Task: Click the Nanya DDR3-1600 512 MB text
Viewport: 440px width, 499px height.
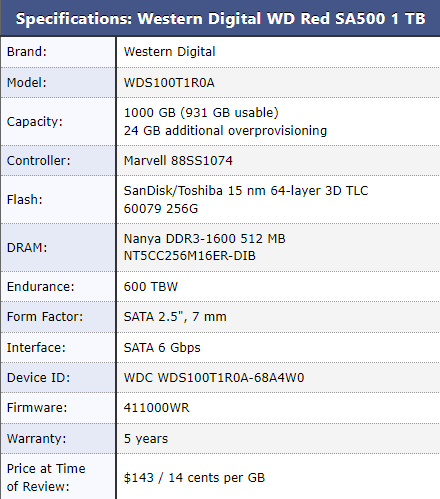Action: click(204, 239)
